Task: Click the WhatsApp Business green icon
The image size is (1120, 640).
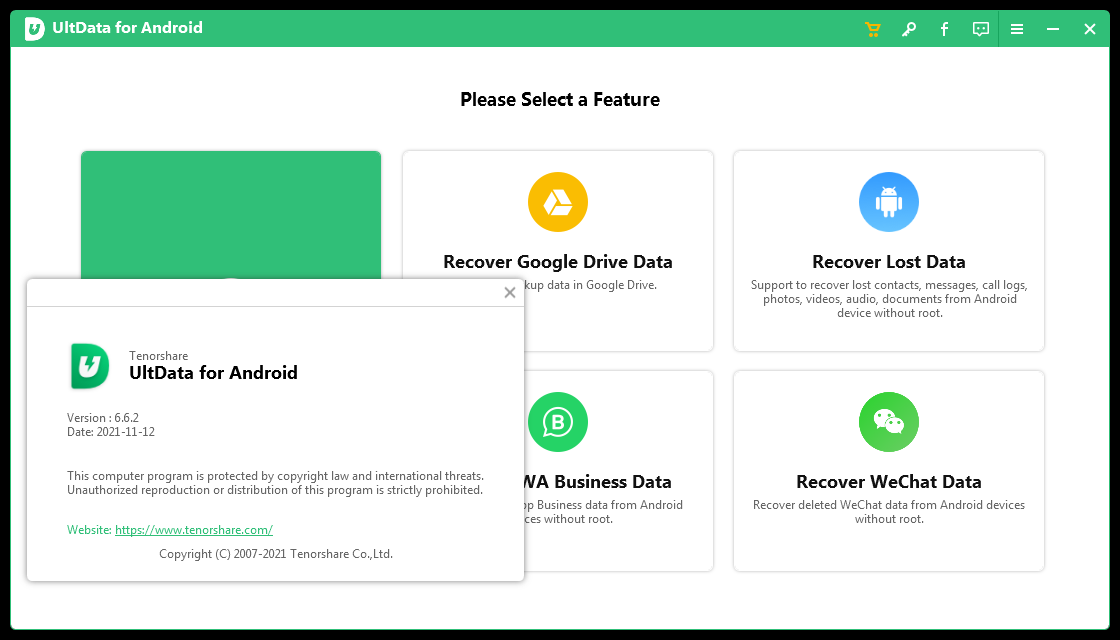Action: (x=558, y=422)
